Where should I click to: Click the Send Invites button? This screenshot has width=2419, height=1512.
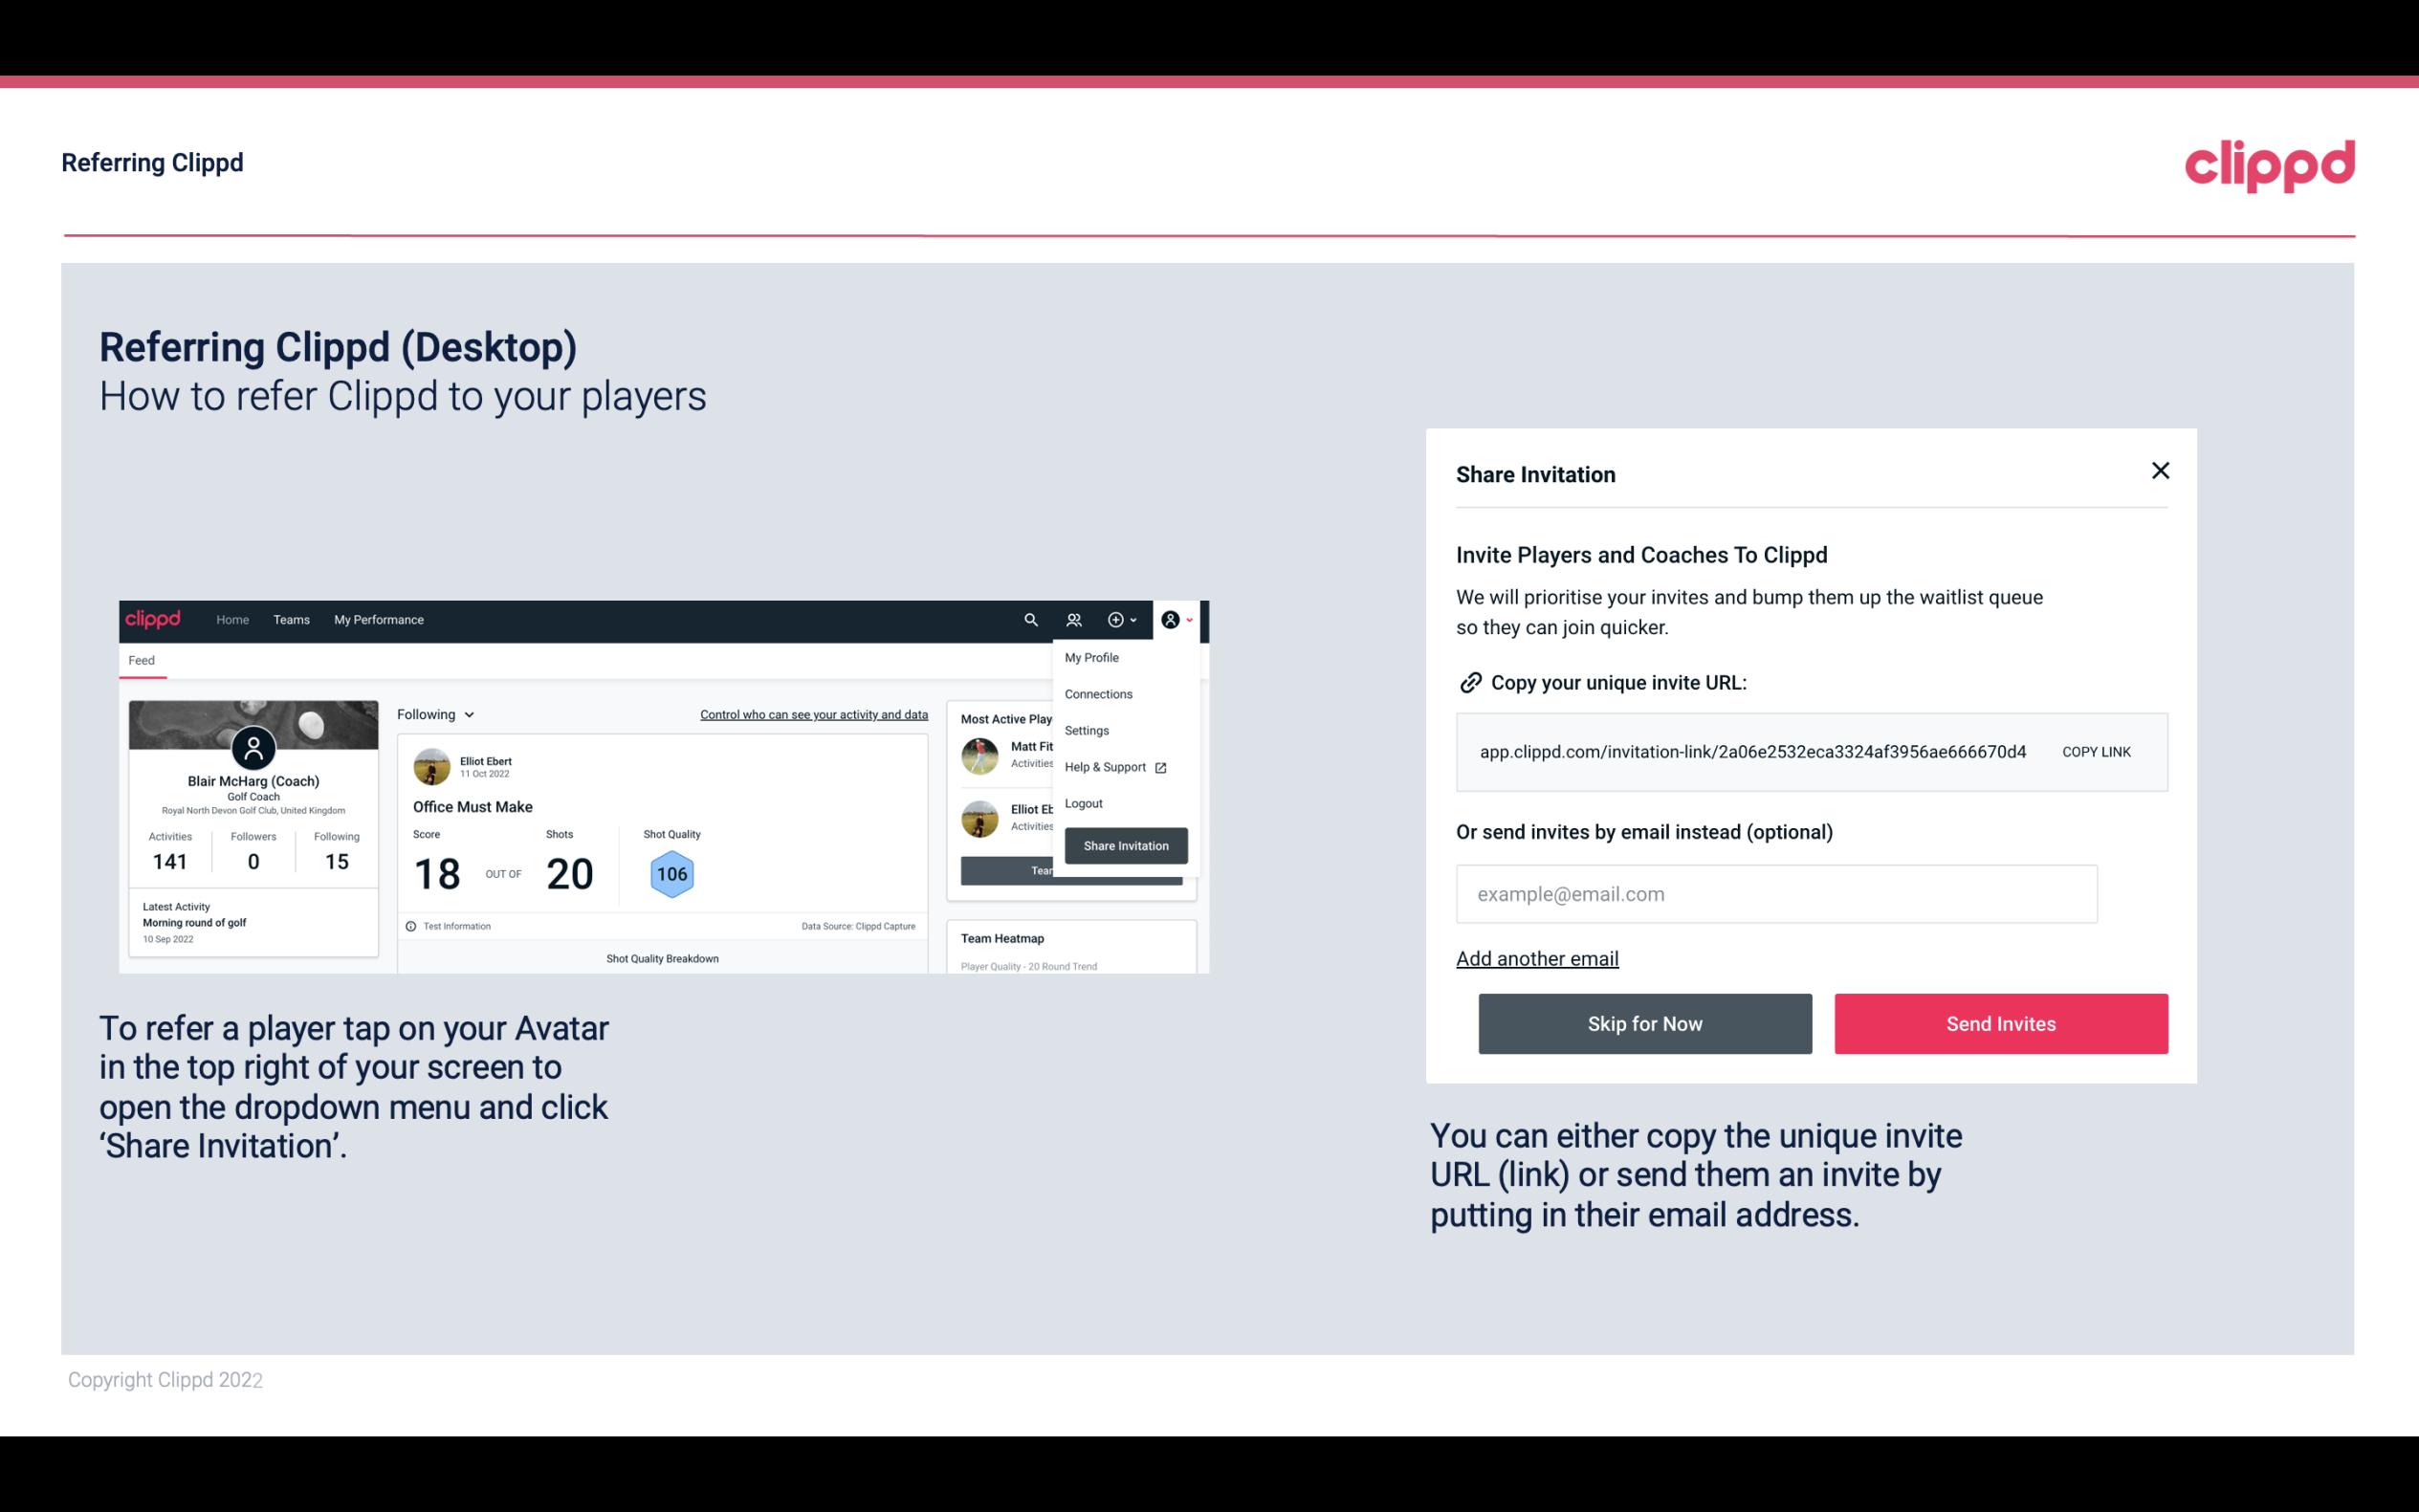tap(1999, 1022)
